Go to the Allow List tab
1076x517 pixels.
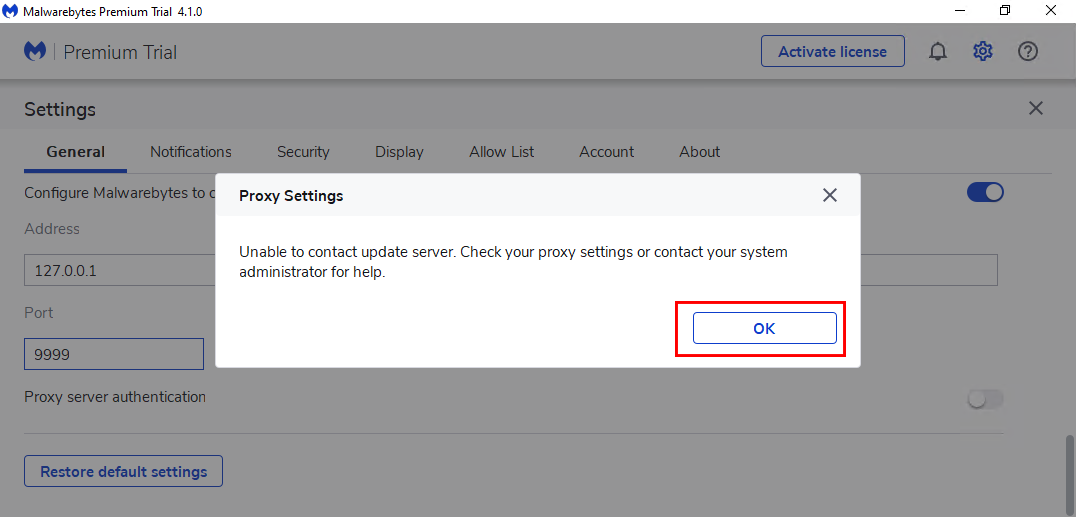point(501,152)
